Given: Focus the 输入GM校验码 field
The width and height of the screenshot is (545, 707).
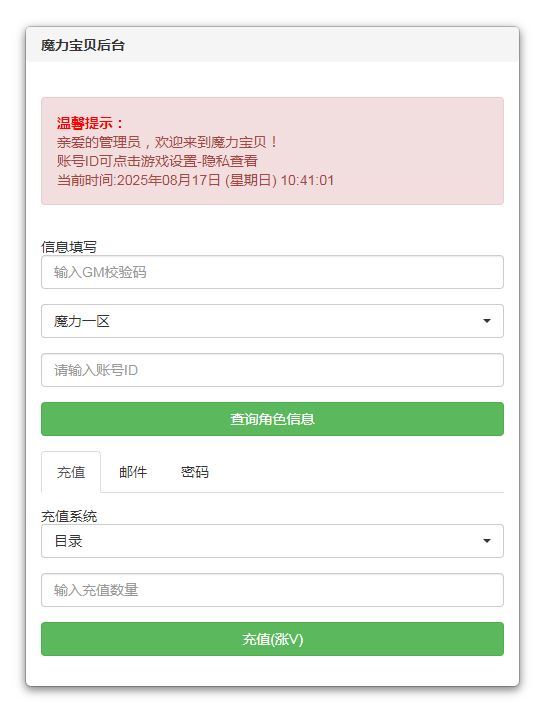Looking at the screenshot, I should coord(272,272).
